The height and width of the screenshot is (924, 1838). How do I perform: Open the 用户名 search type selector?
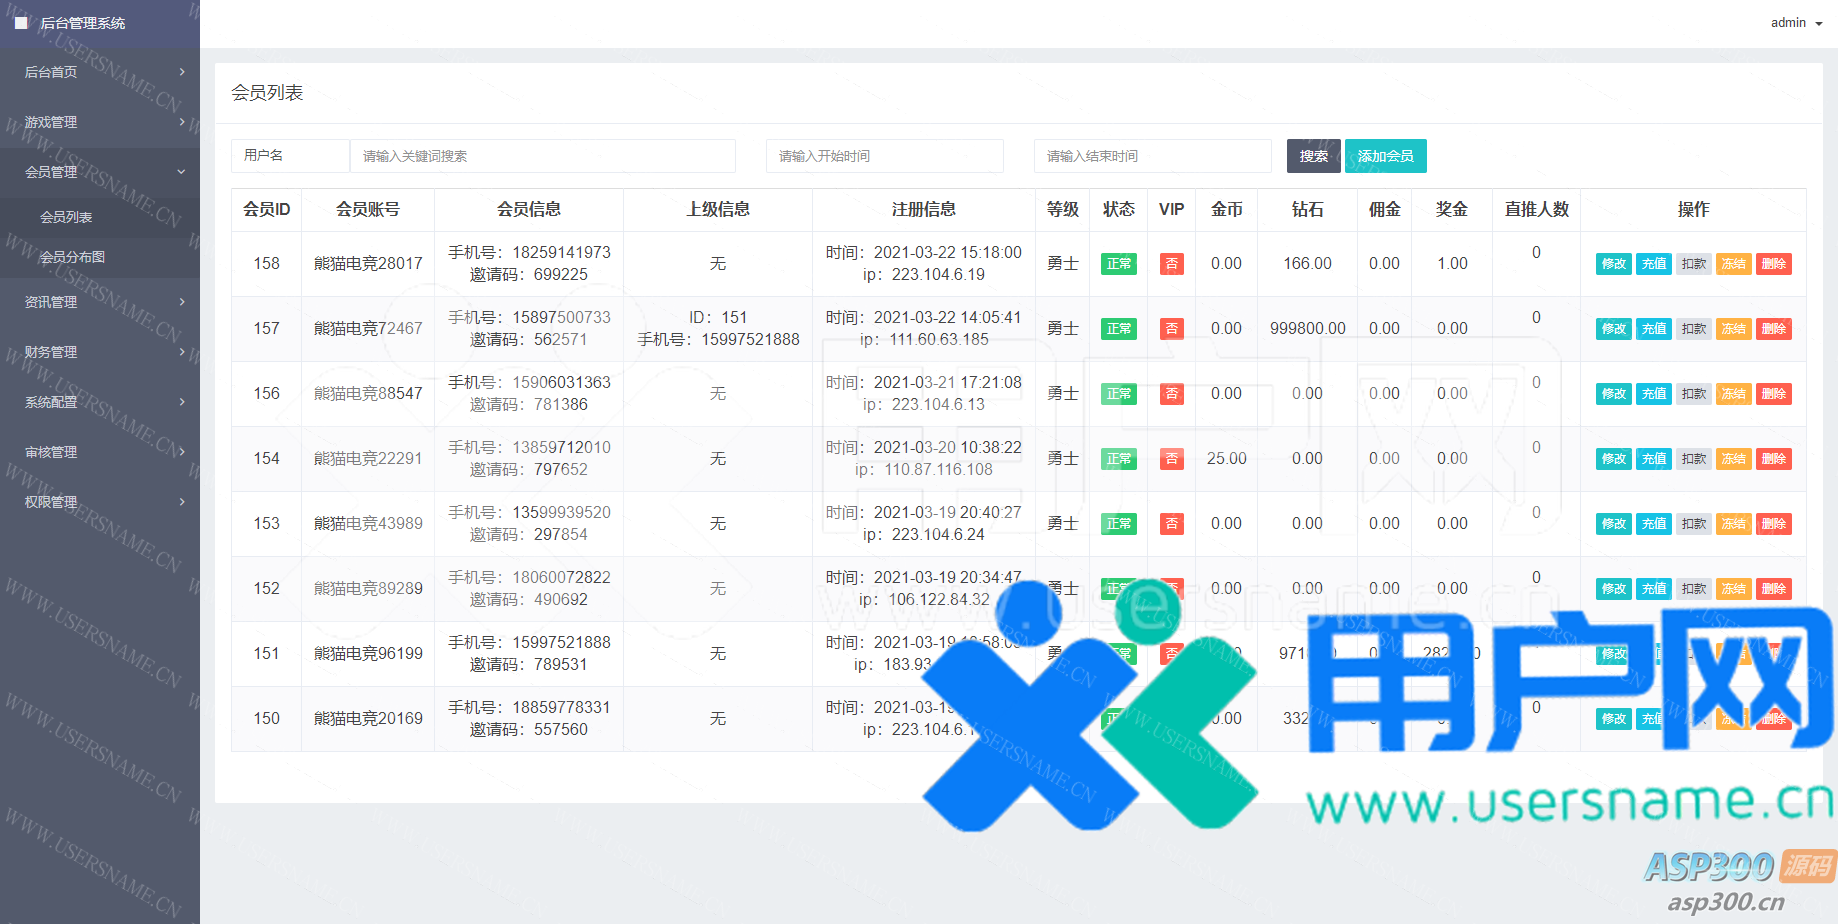290,156
